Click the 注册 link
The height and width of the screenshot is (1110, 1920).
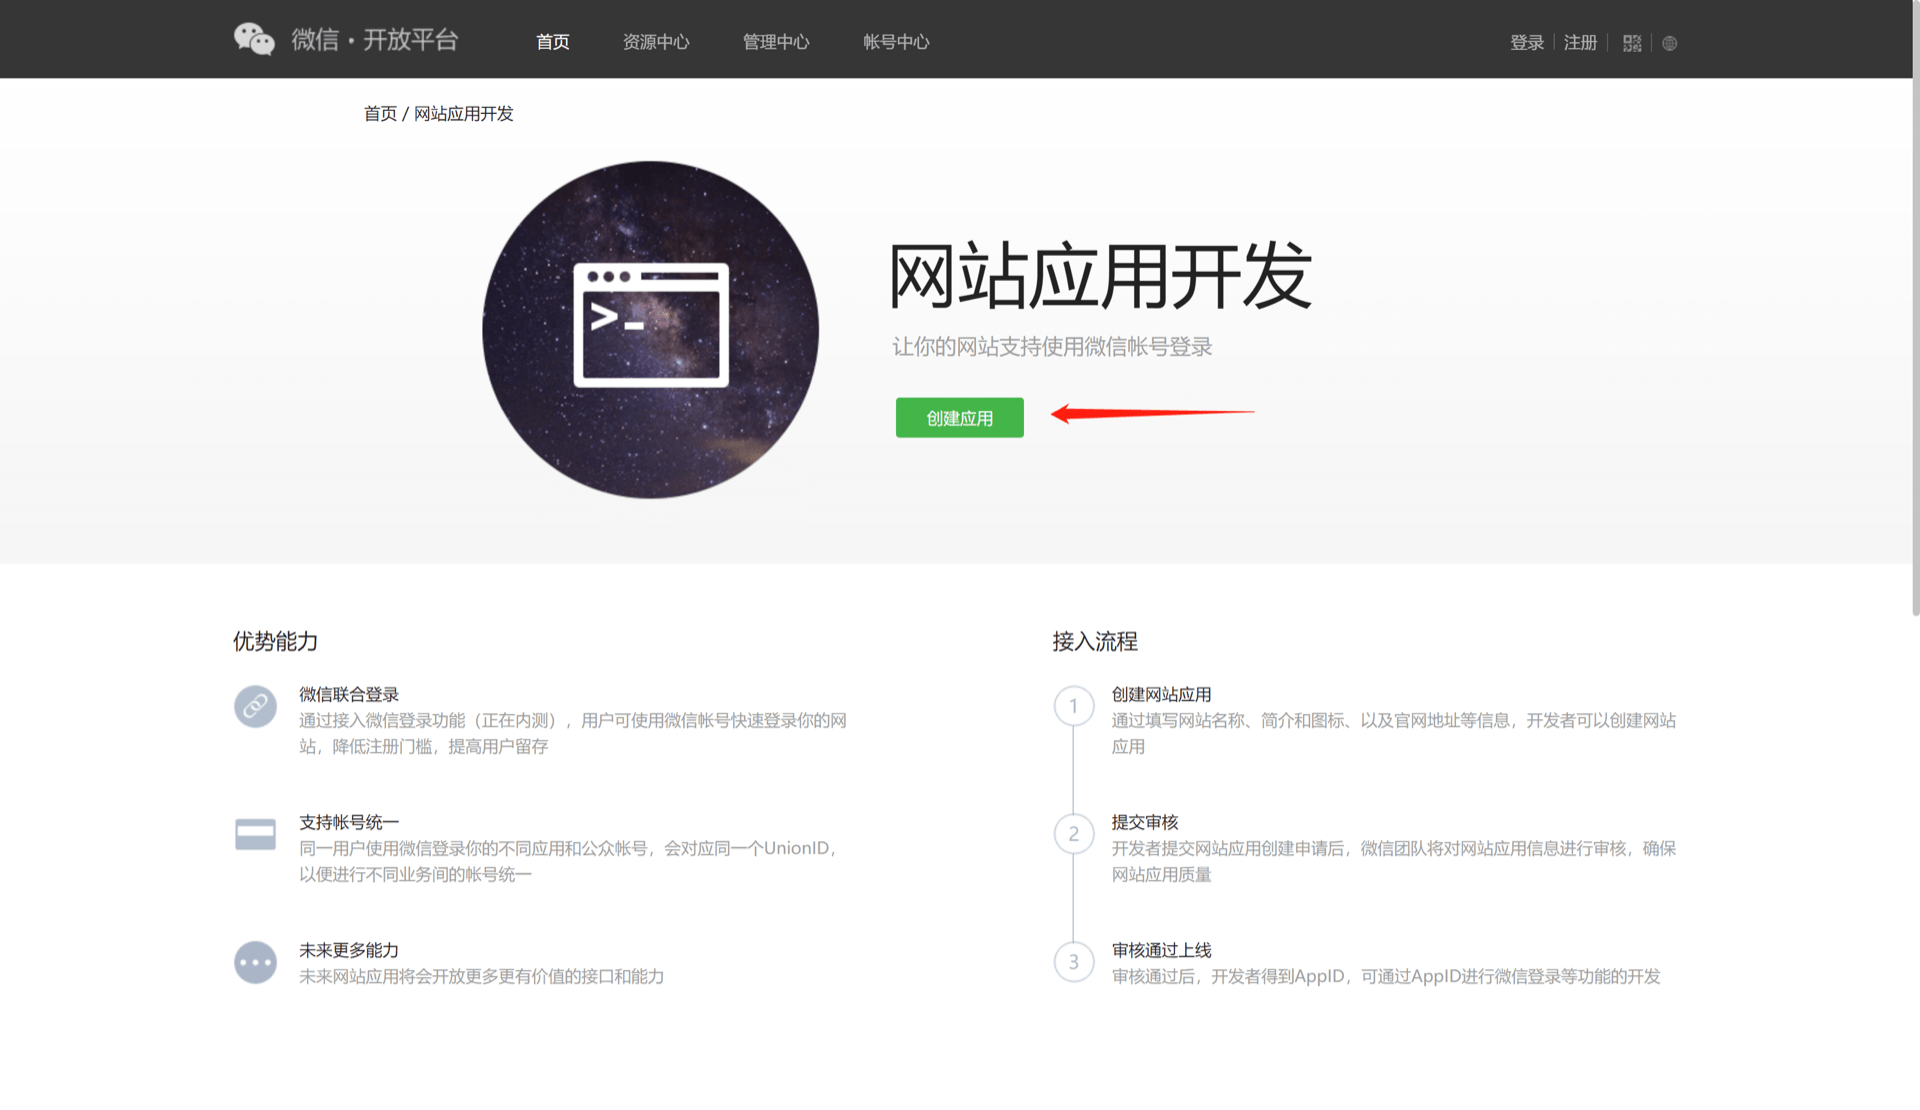click(x=1580, y=44)
